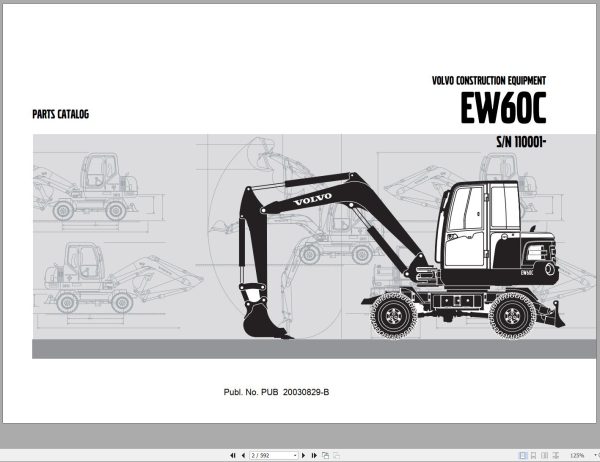This screenshot has width=600, height=462.
Task: Click Publ. No. PUB 20030829-B text
Action: click(x=276, y=392)
